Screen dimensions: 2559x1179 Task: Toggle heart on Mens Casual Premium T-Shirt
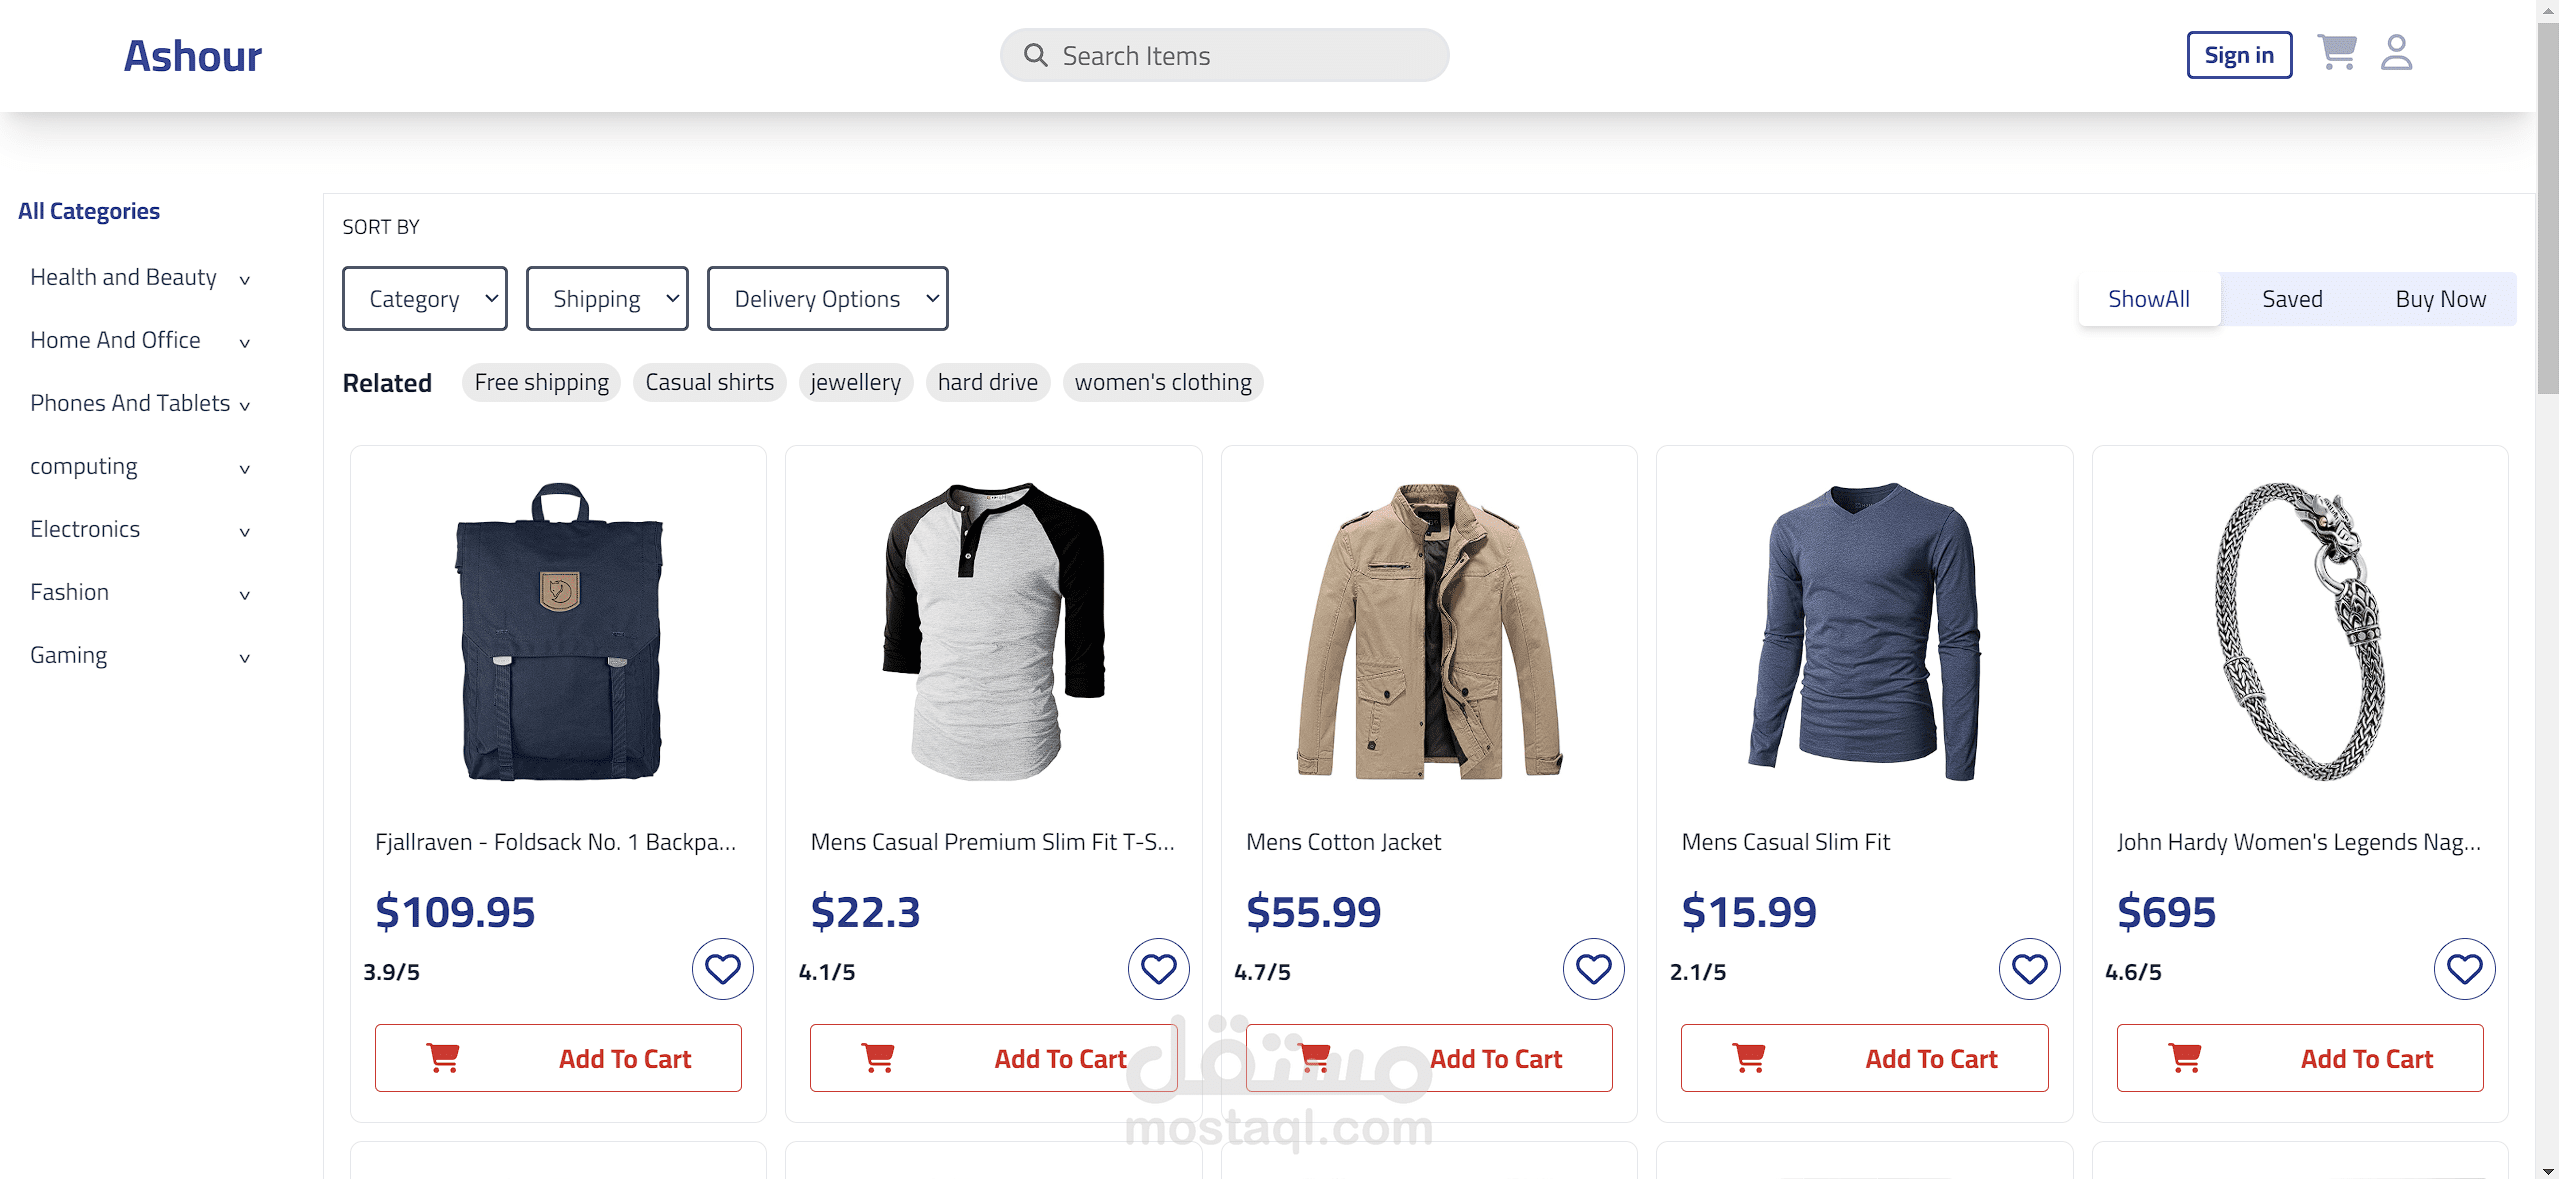click(x=1159, y=968)
